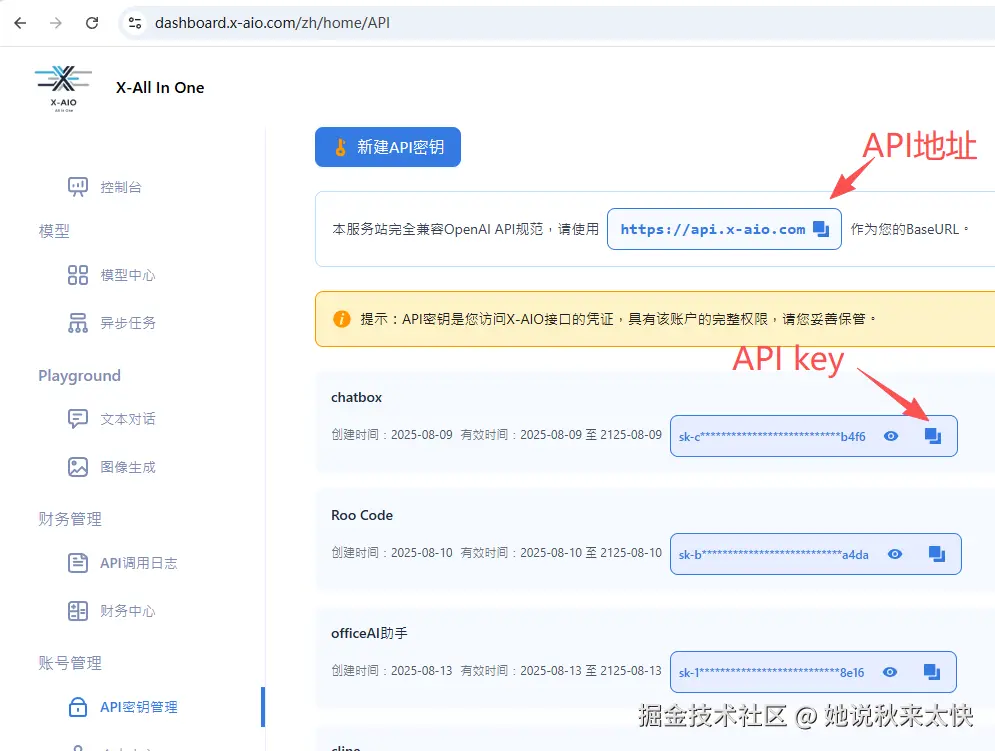This screenshot has width=995, height=751.
Task: Click the 模型 section heading
Action: point(54,231)
